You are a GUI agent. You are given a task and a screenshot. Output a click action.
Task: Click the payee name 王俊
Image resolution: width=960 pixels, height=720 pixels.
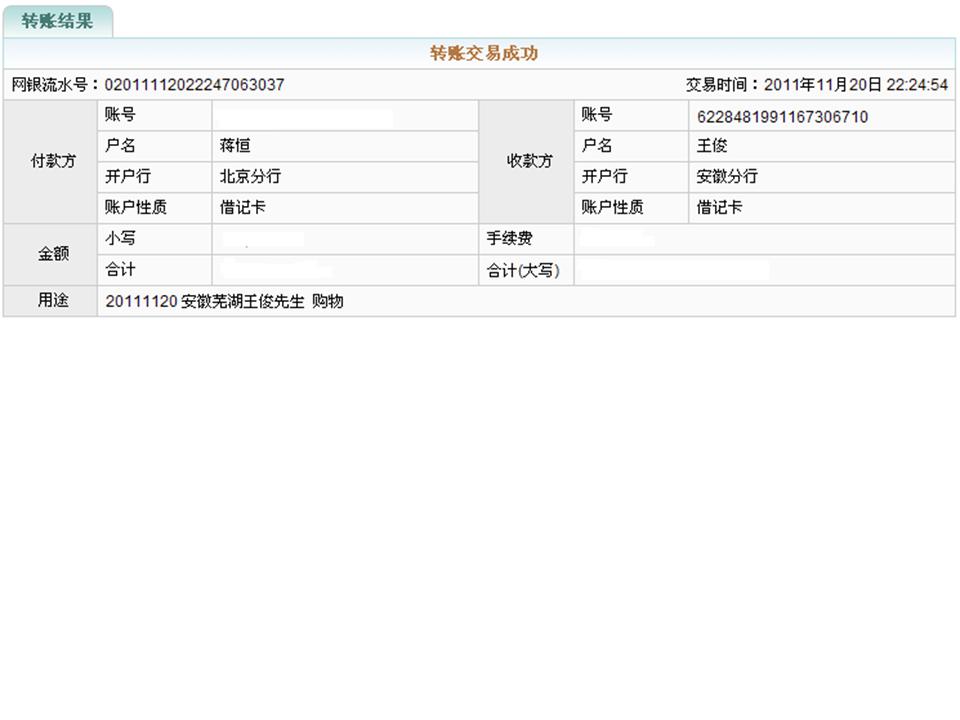click(x=712, y=146)
